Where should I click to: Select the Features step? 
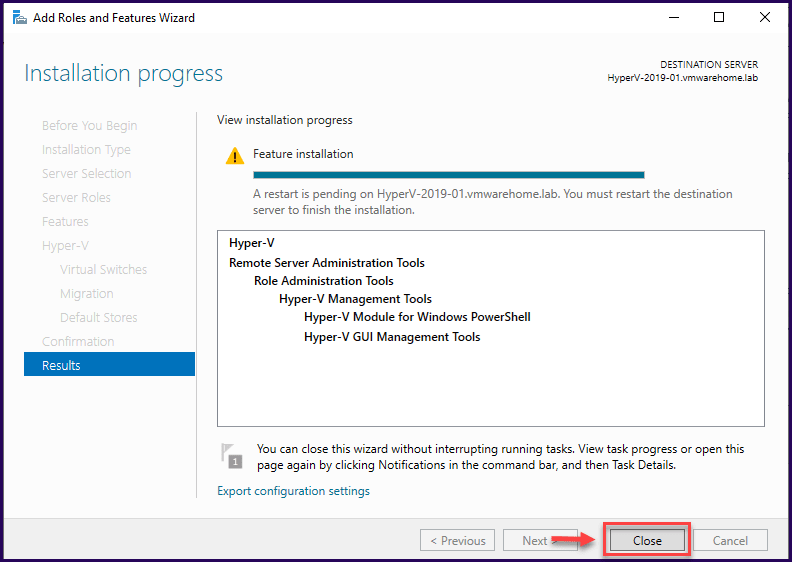[x=65, y=222]
